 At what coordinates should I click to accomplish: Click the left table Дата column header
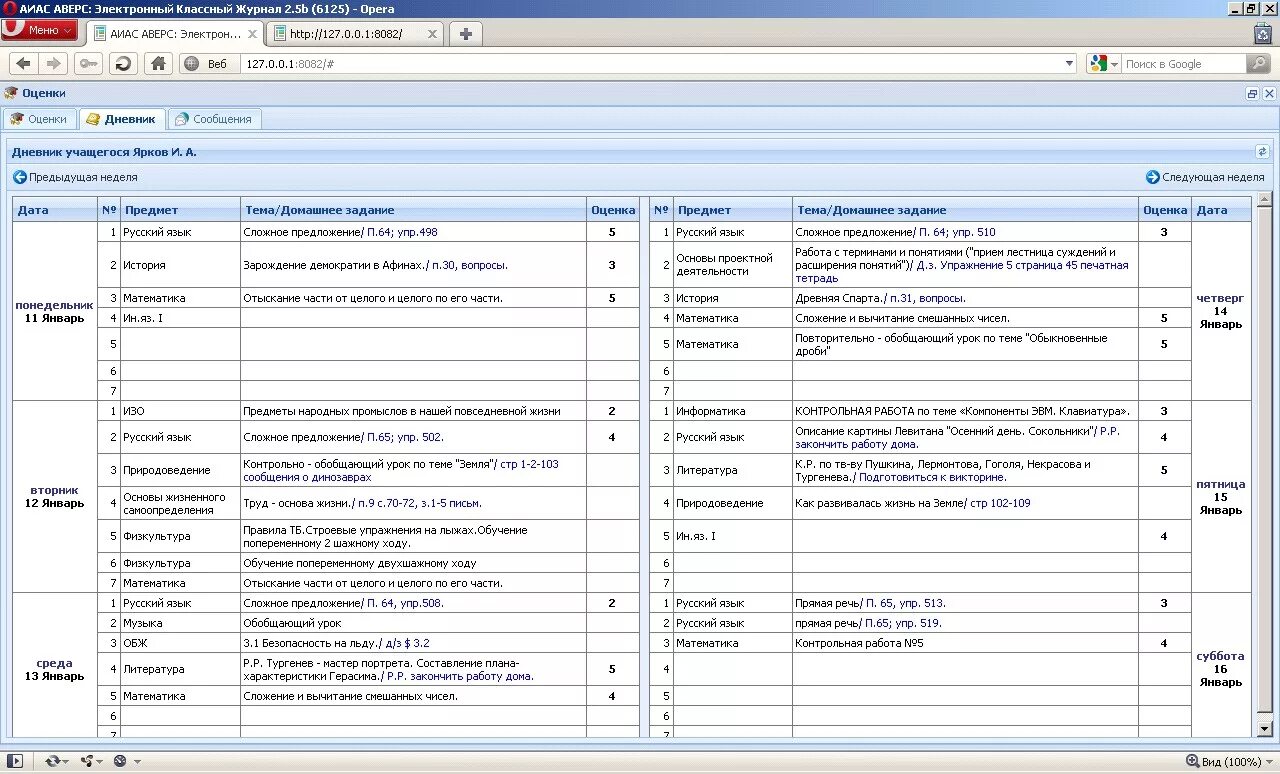[55, 210]
